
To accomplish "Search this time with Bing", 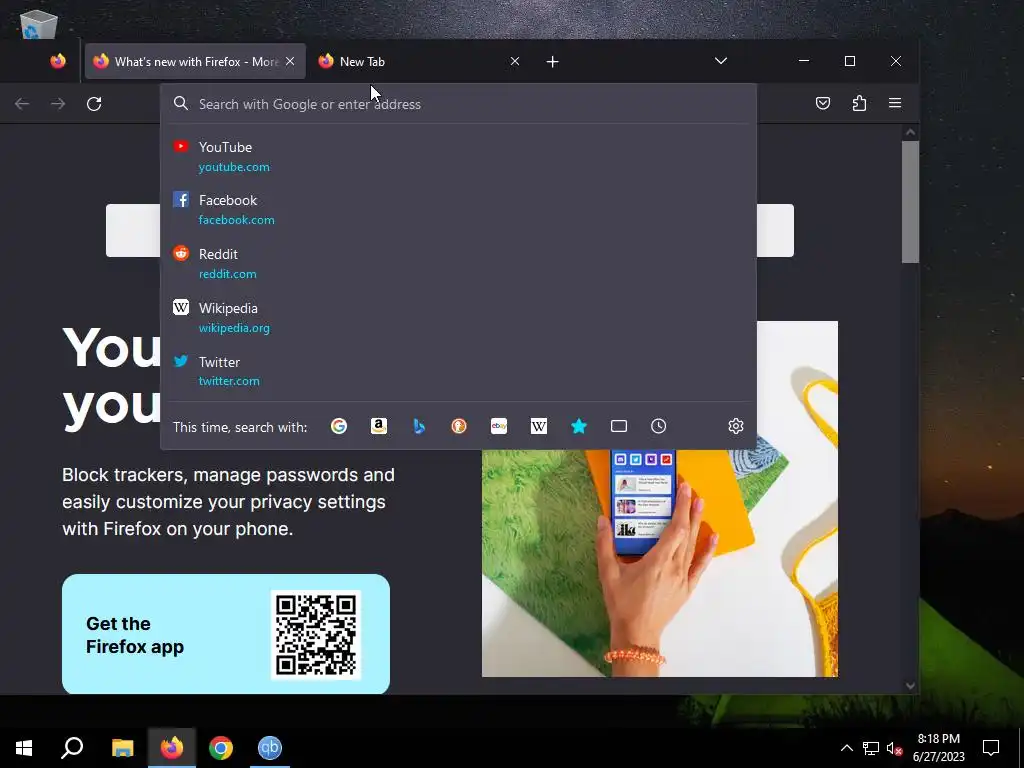I will 419,426.
